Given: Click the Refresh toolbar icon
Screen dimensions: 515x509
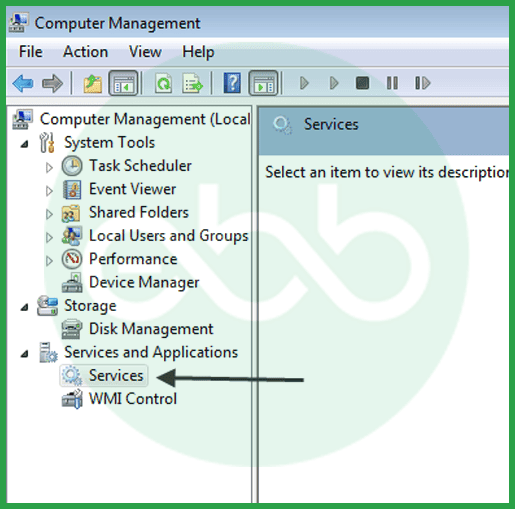Looking at the screenshot, I should coord(163,83).
